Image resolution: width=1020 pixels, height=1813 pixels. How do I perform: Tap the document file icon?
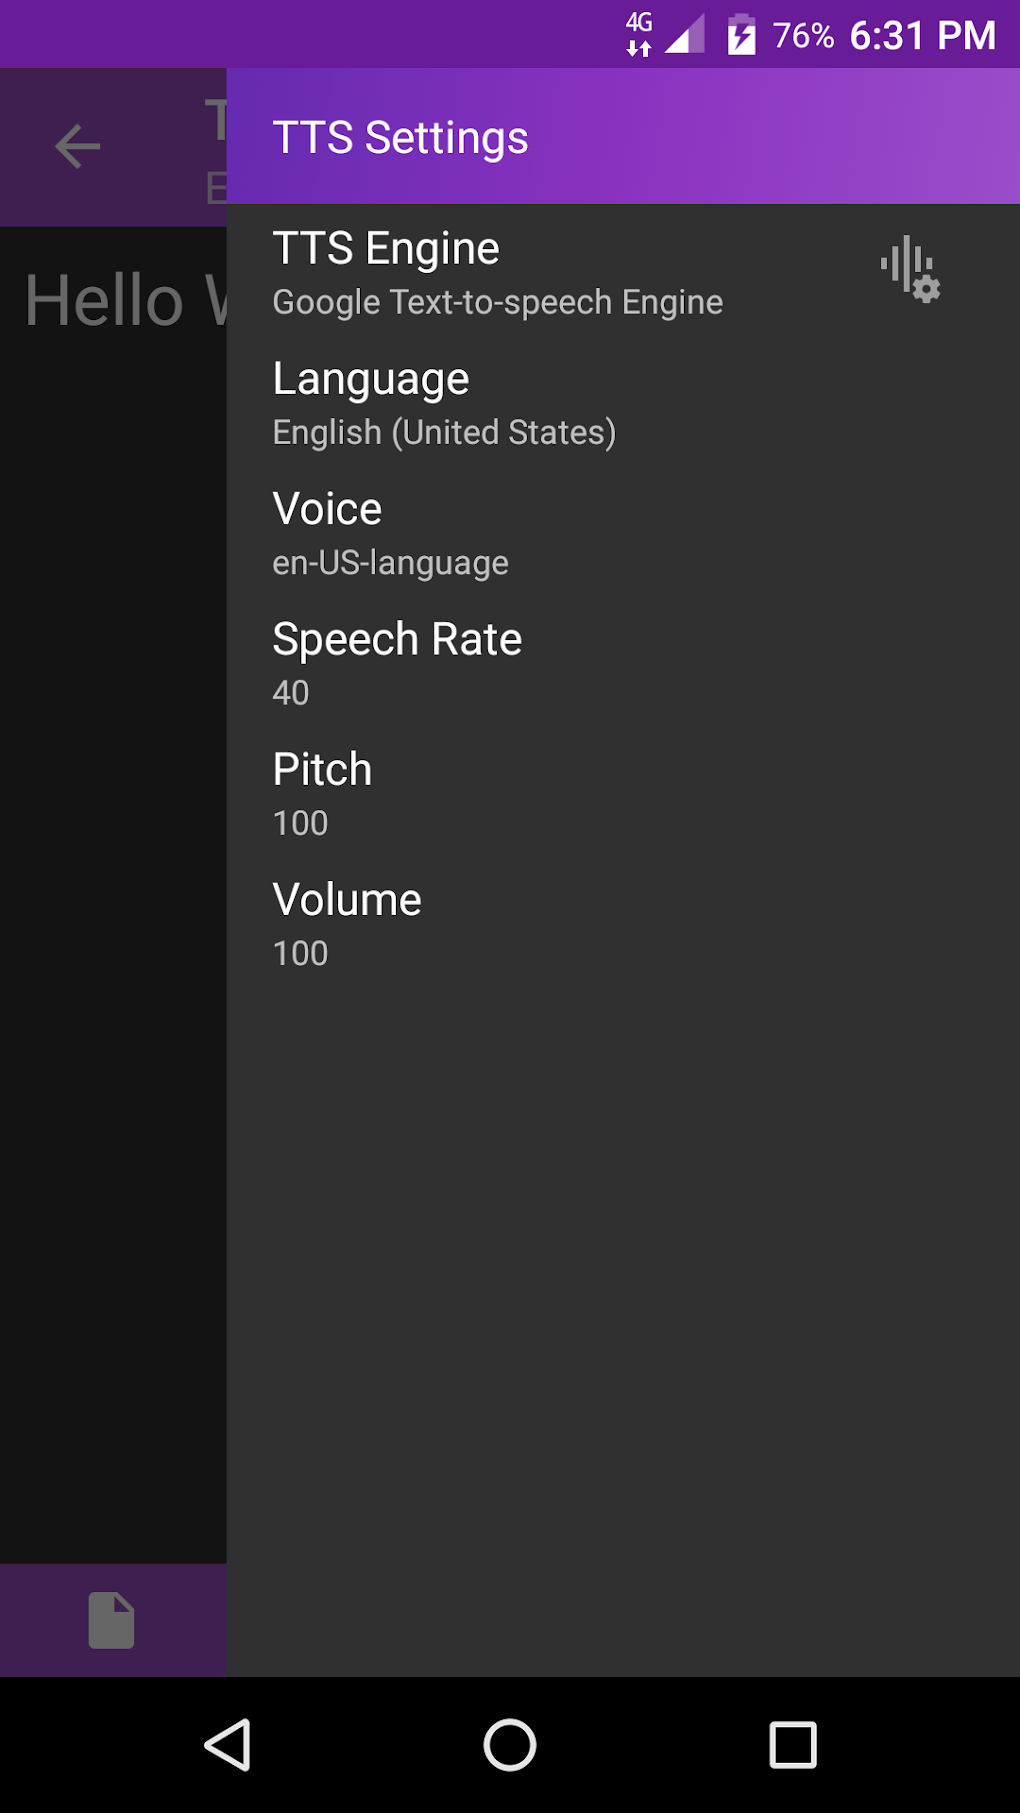tap(111, 1619)
